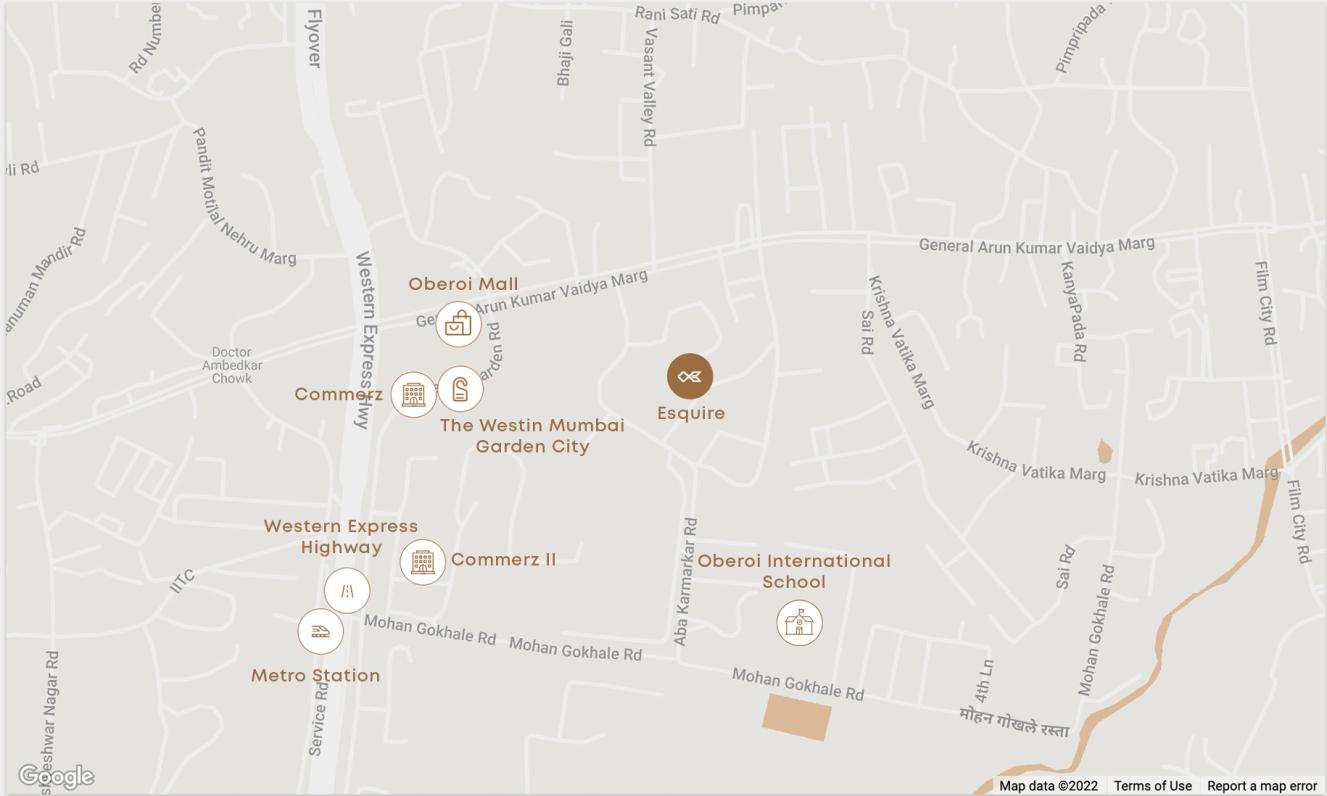The height and width of the screenshot is (796, 1327).
Task: Click the Commerz II text label
Action: click(503, 559)
